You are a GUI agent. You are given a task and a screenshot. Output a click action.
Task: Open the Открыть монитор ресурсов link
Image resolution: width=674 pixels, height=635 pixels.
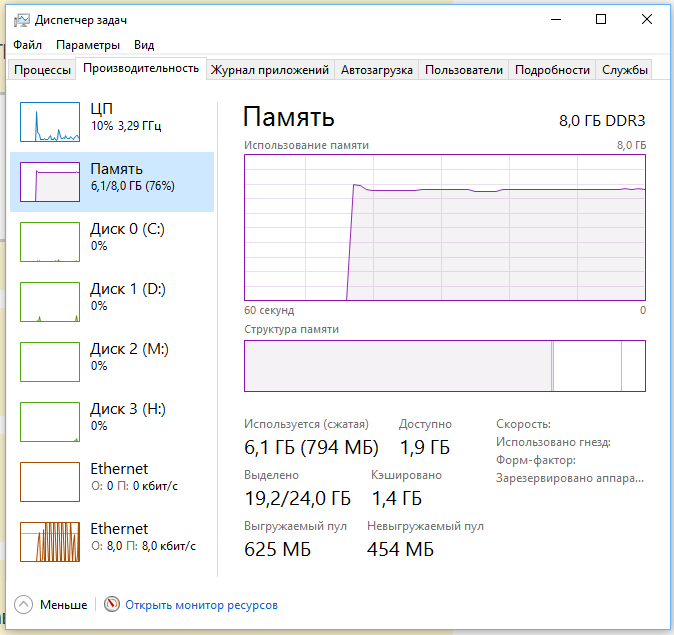click(201, 605)
